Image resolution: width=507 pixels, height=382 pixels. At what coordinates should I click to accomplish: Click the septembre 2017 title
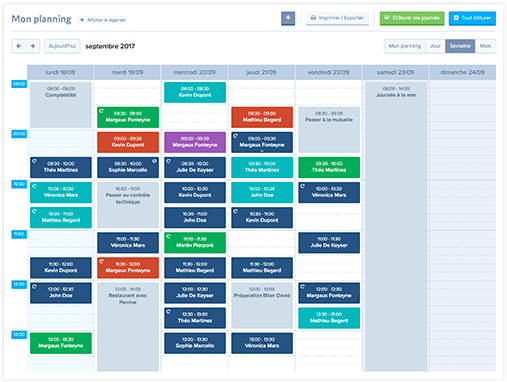[x=110, y=46]
